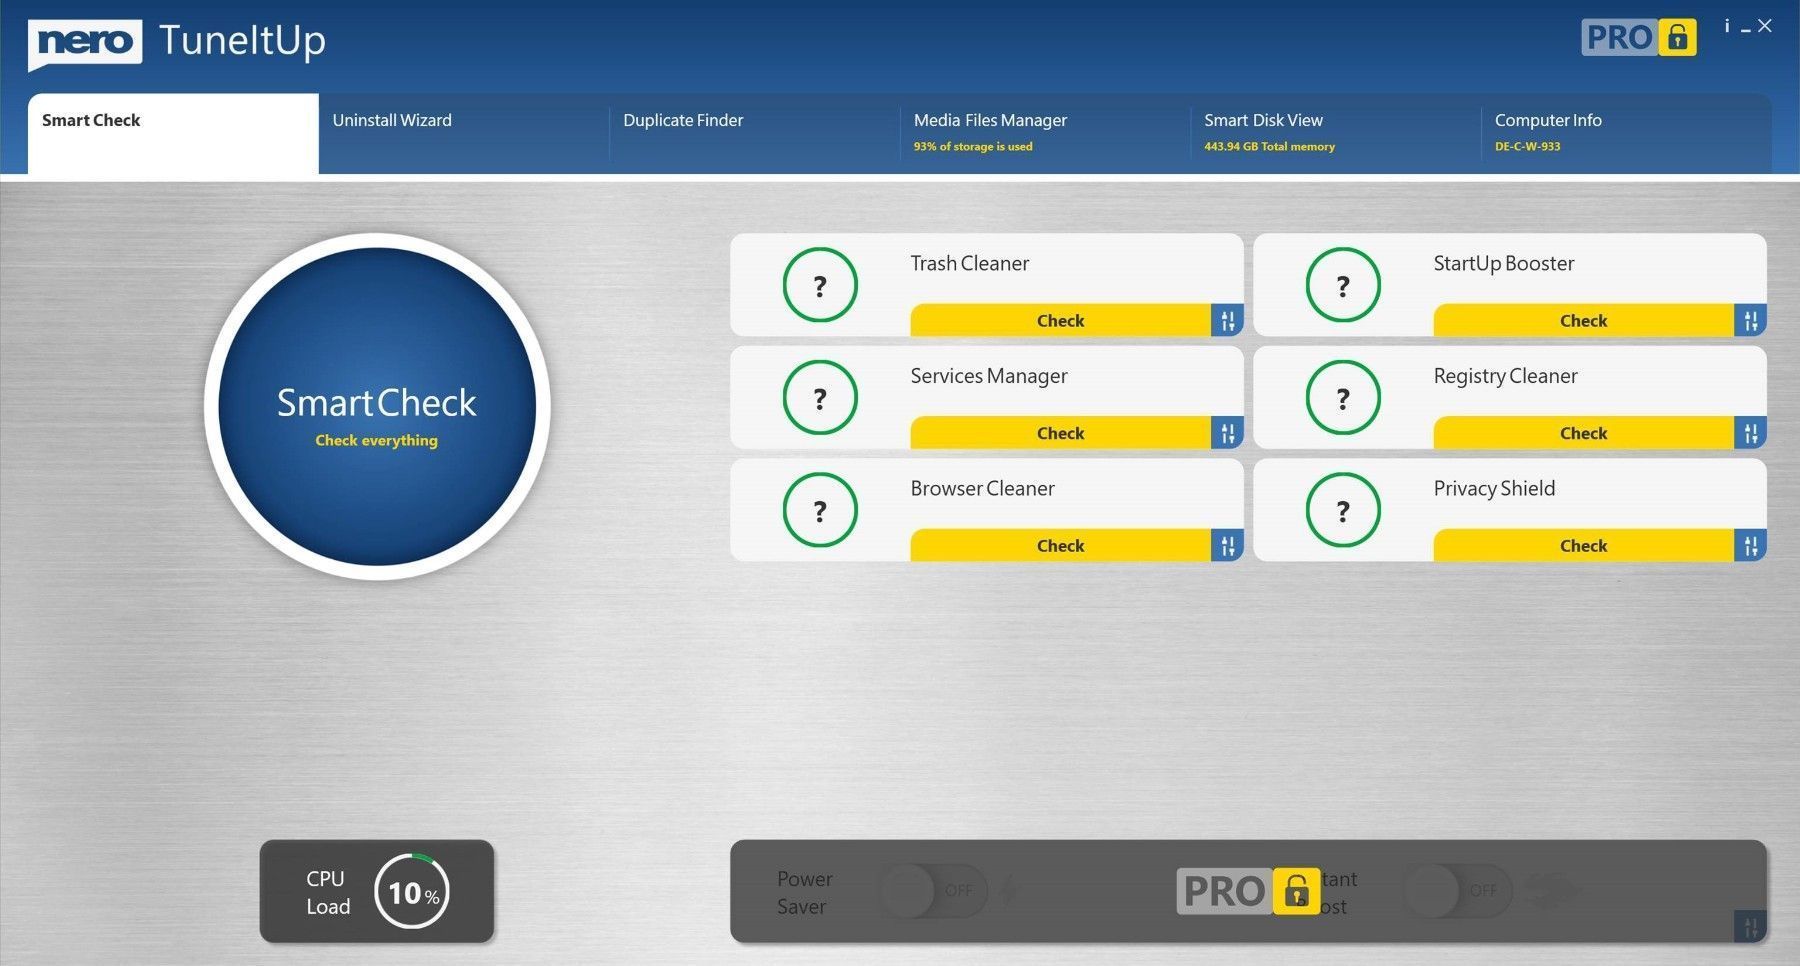This screenshot has height=966, width=1800.
Task: Click the Privacy Shield title text
Action: pyautogui.click(x=1494, y=489)
